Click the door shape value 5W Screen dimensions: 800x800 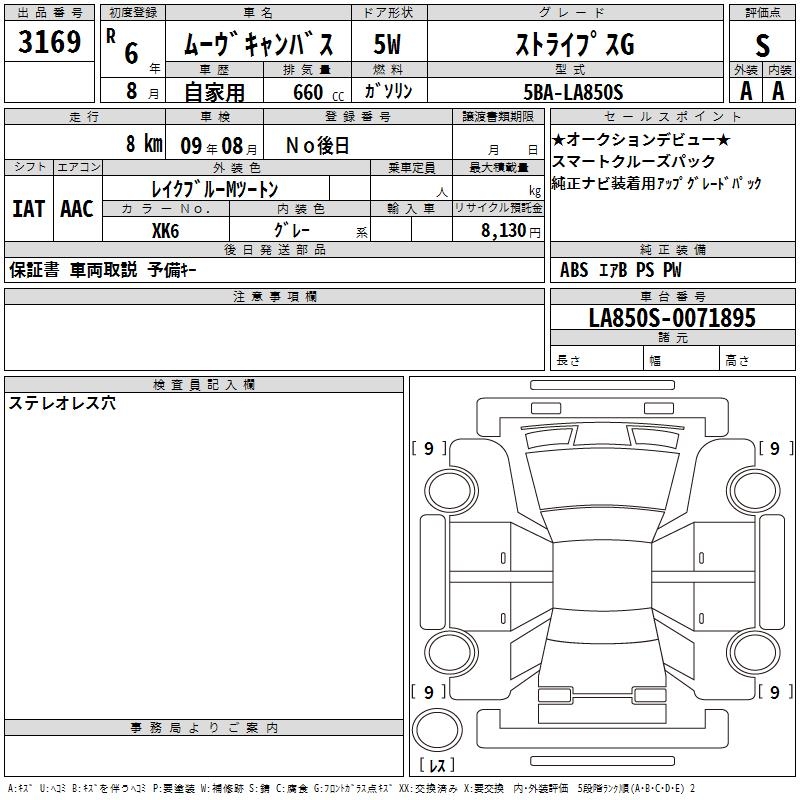387,44
